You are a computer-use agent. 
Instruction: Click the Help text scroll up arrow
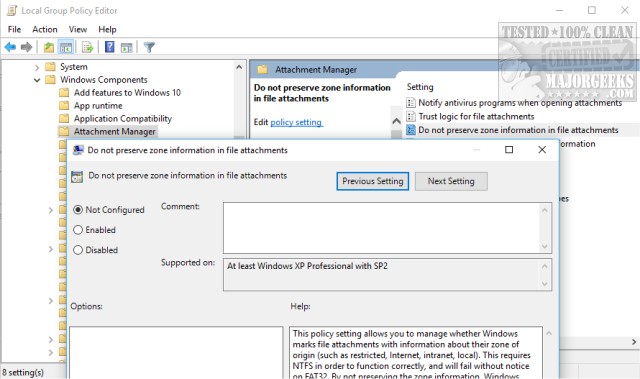[x=549, y=333]
